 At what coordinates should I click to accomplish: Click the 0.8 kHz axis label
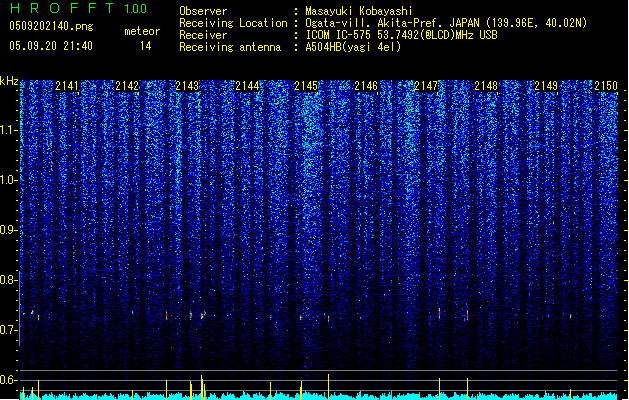pyautogui.click(x=9, y=280)
